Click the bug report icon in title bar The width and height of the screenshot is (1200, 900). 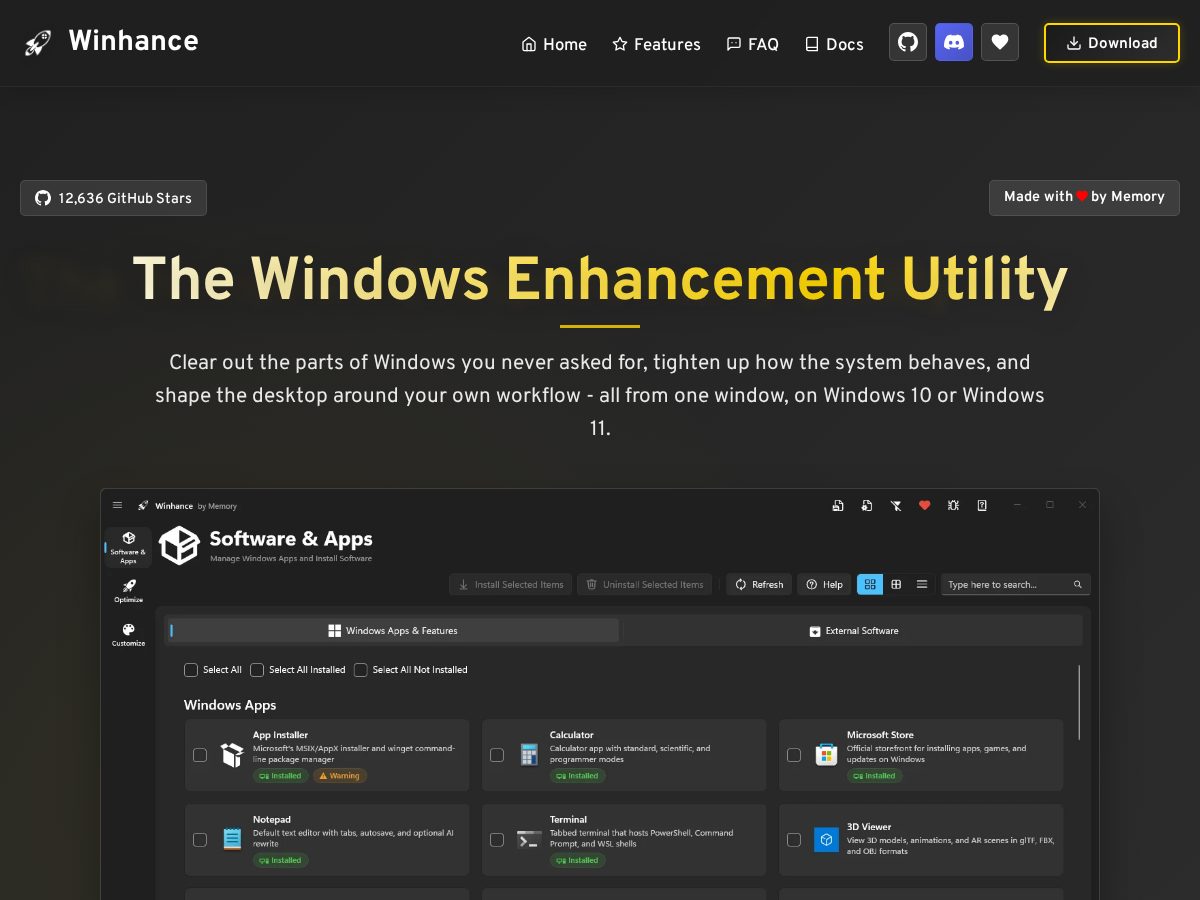coord(953,505)
